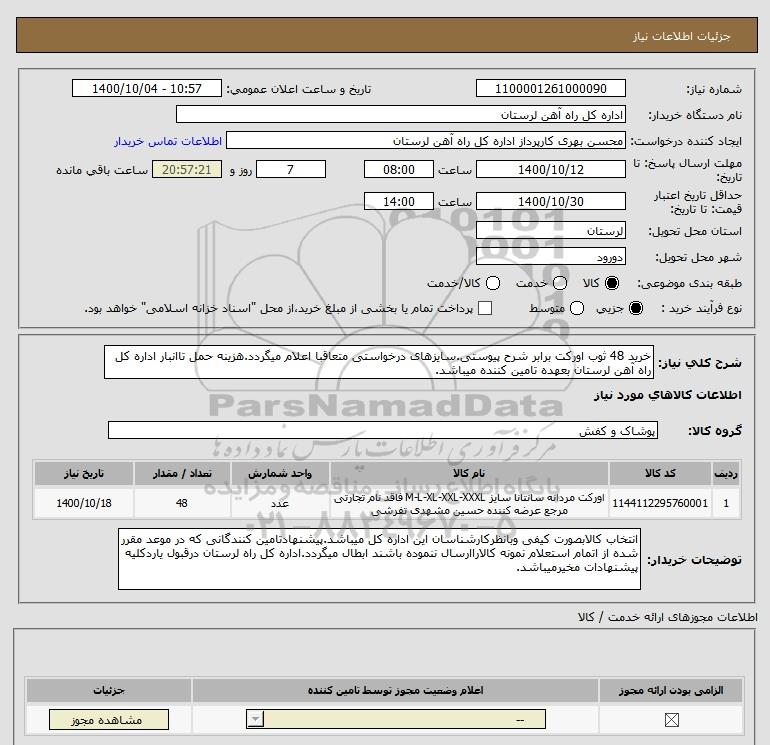Click the شرح کلی نیاز description box
Viewport: 770px width, 745px height.
click(x=379, y=362)
